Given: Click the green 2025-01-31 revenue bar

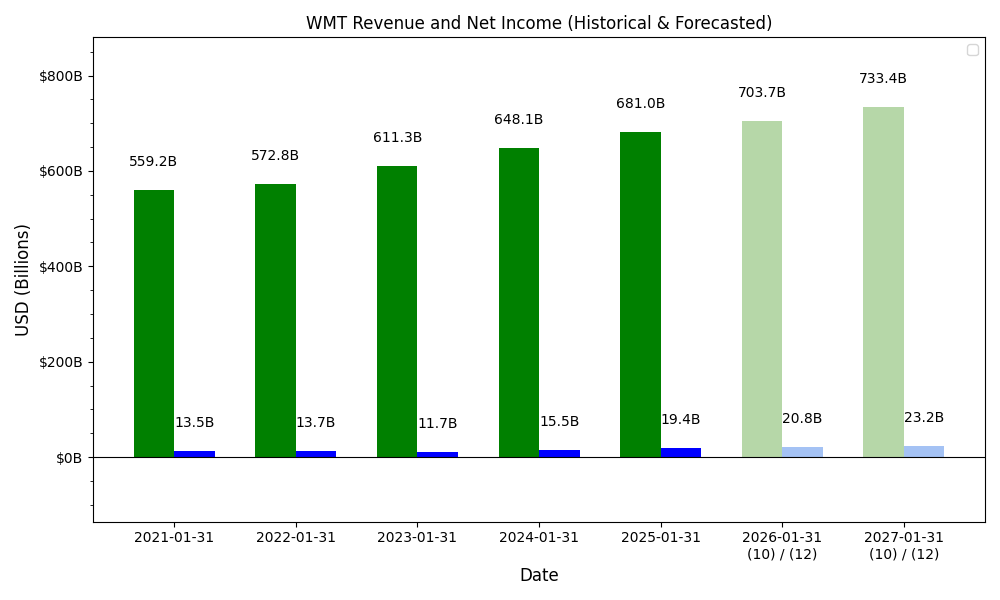Looking at the screenshot, I should tap(640, 295).
